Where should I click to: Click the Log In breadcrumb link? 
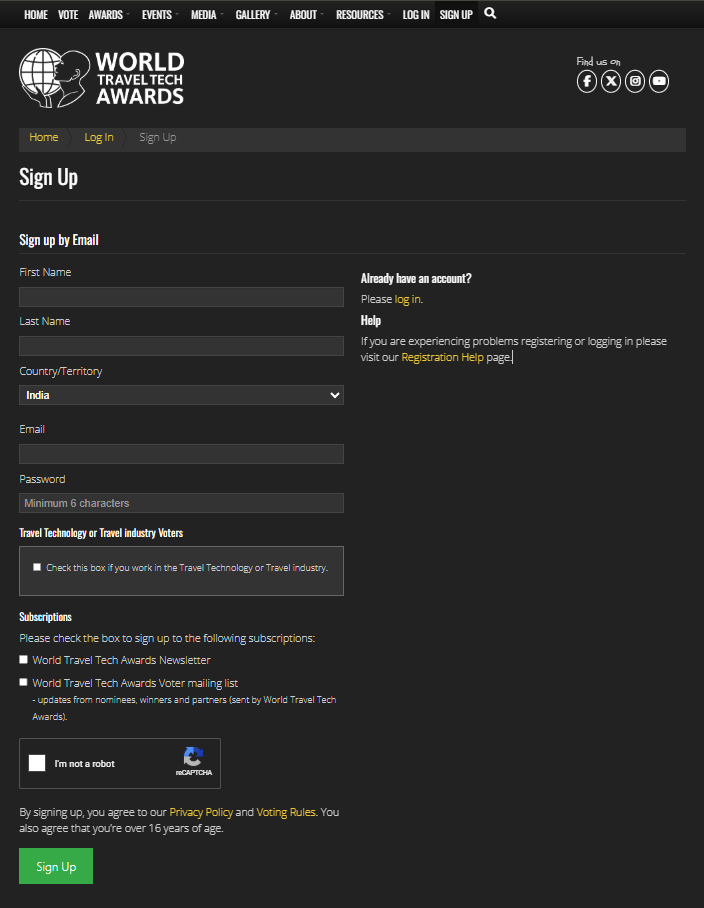(99, 137)
